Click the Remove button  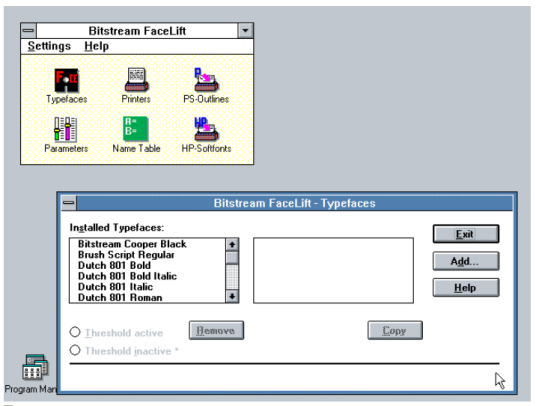[x=216, y=330]
